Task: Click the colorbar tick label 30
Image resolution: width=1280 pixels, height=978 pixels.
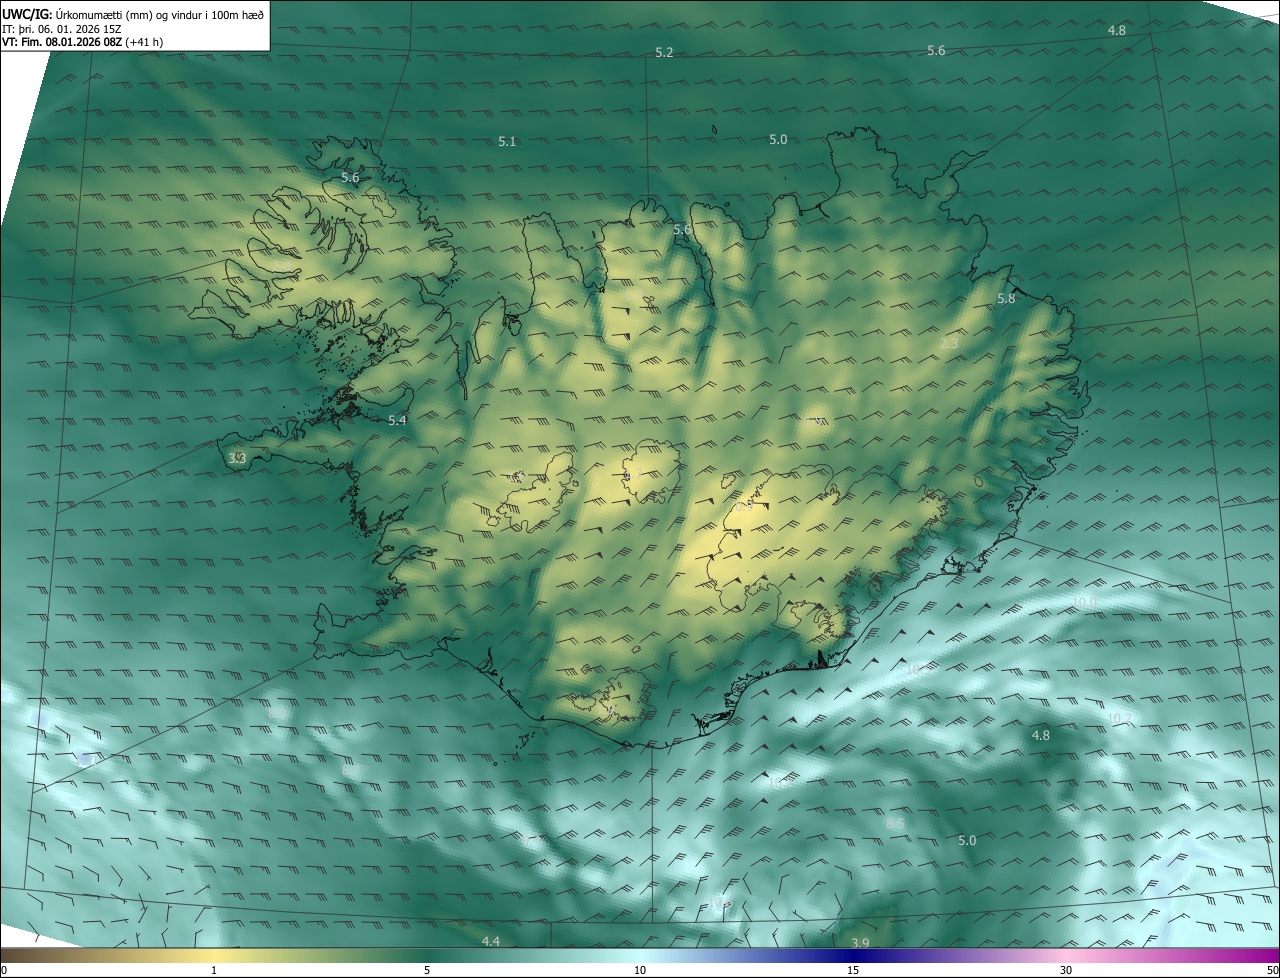Action: 1066,970
